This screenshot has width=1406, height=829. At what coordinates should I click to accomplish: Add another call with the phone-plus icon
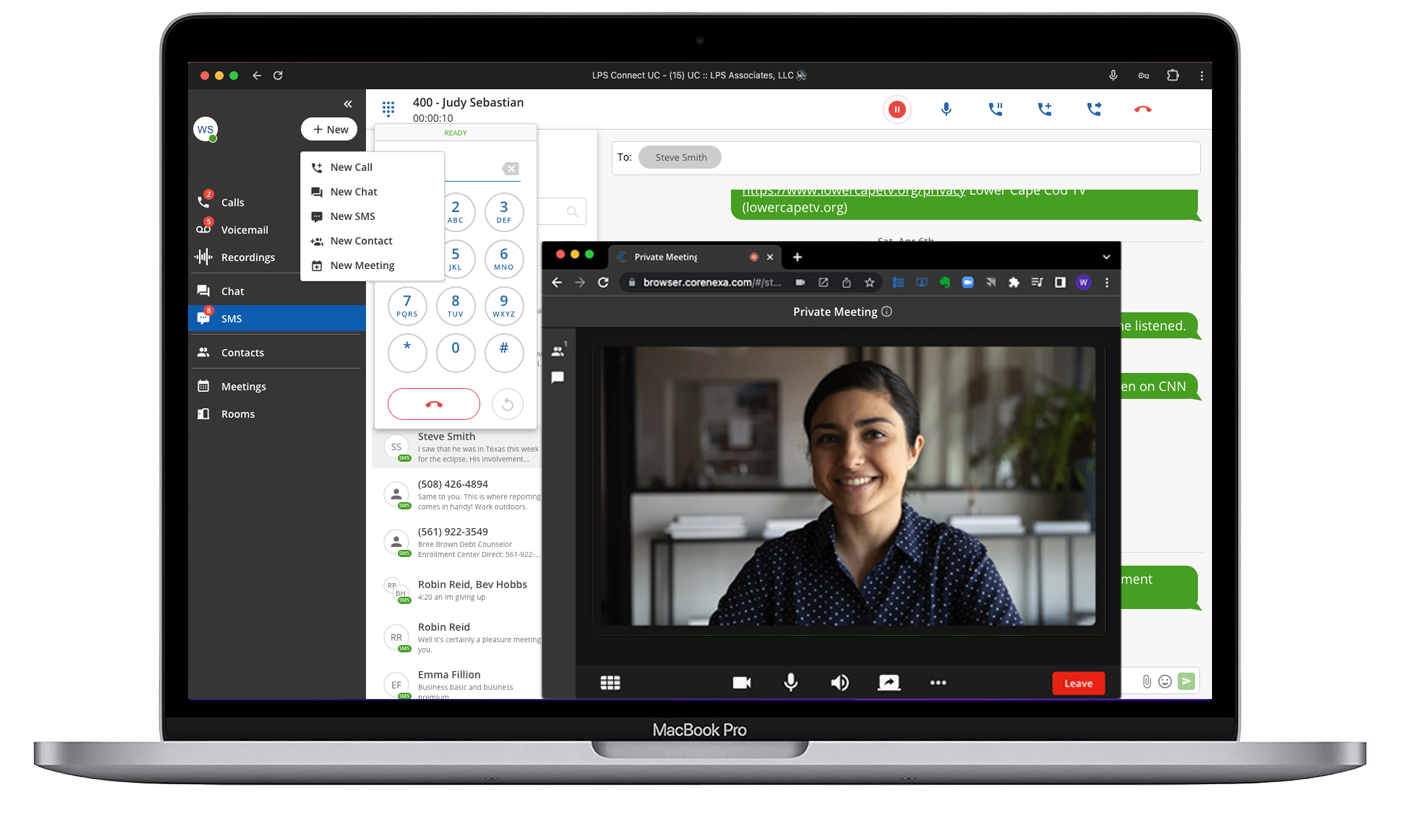pos(1045,109)
